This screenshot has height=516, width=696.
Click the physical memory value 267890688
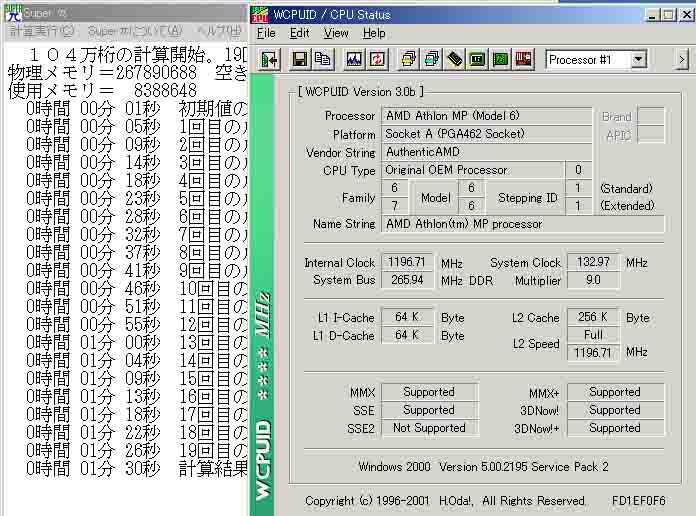point(156,72)
